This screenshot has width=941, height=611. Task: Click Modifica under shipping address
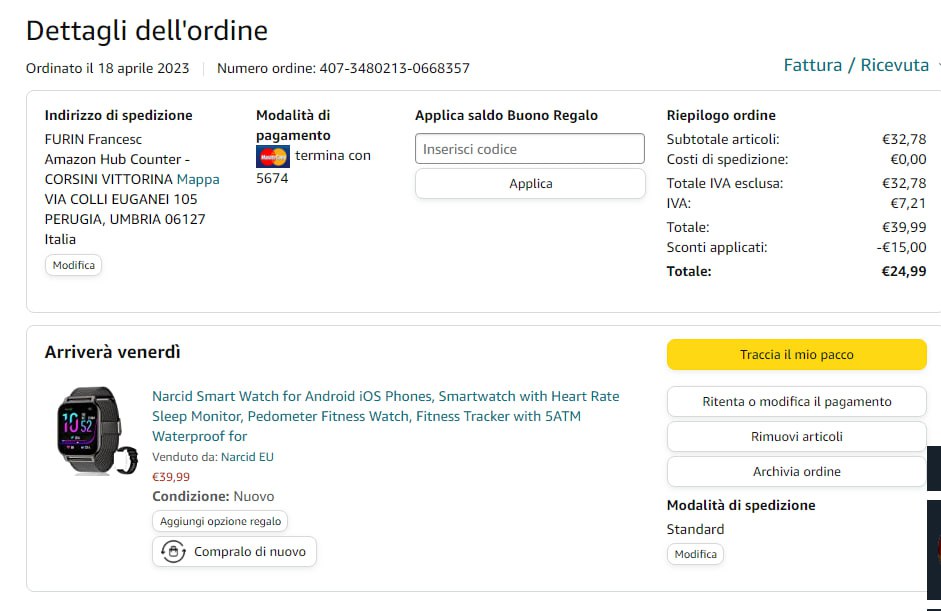[73, 265]
